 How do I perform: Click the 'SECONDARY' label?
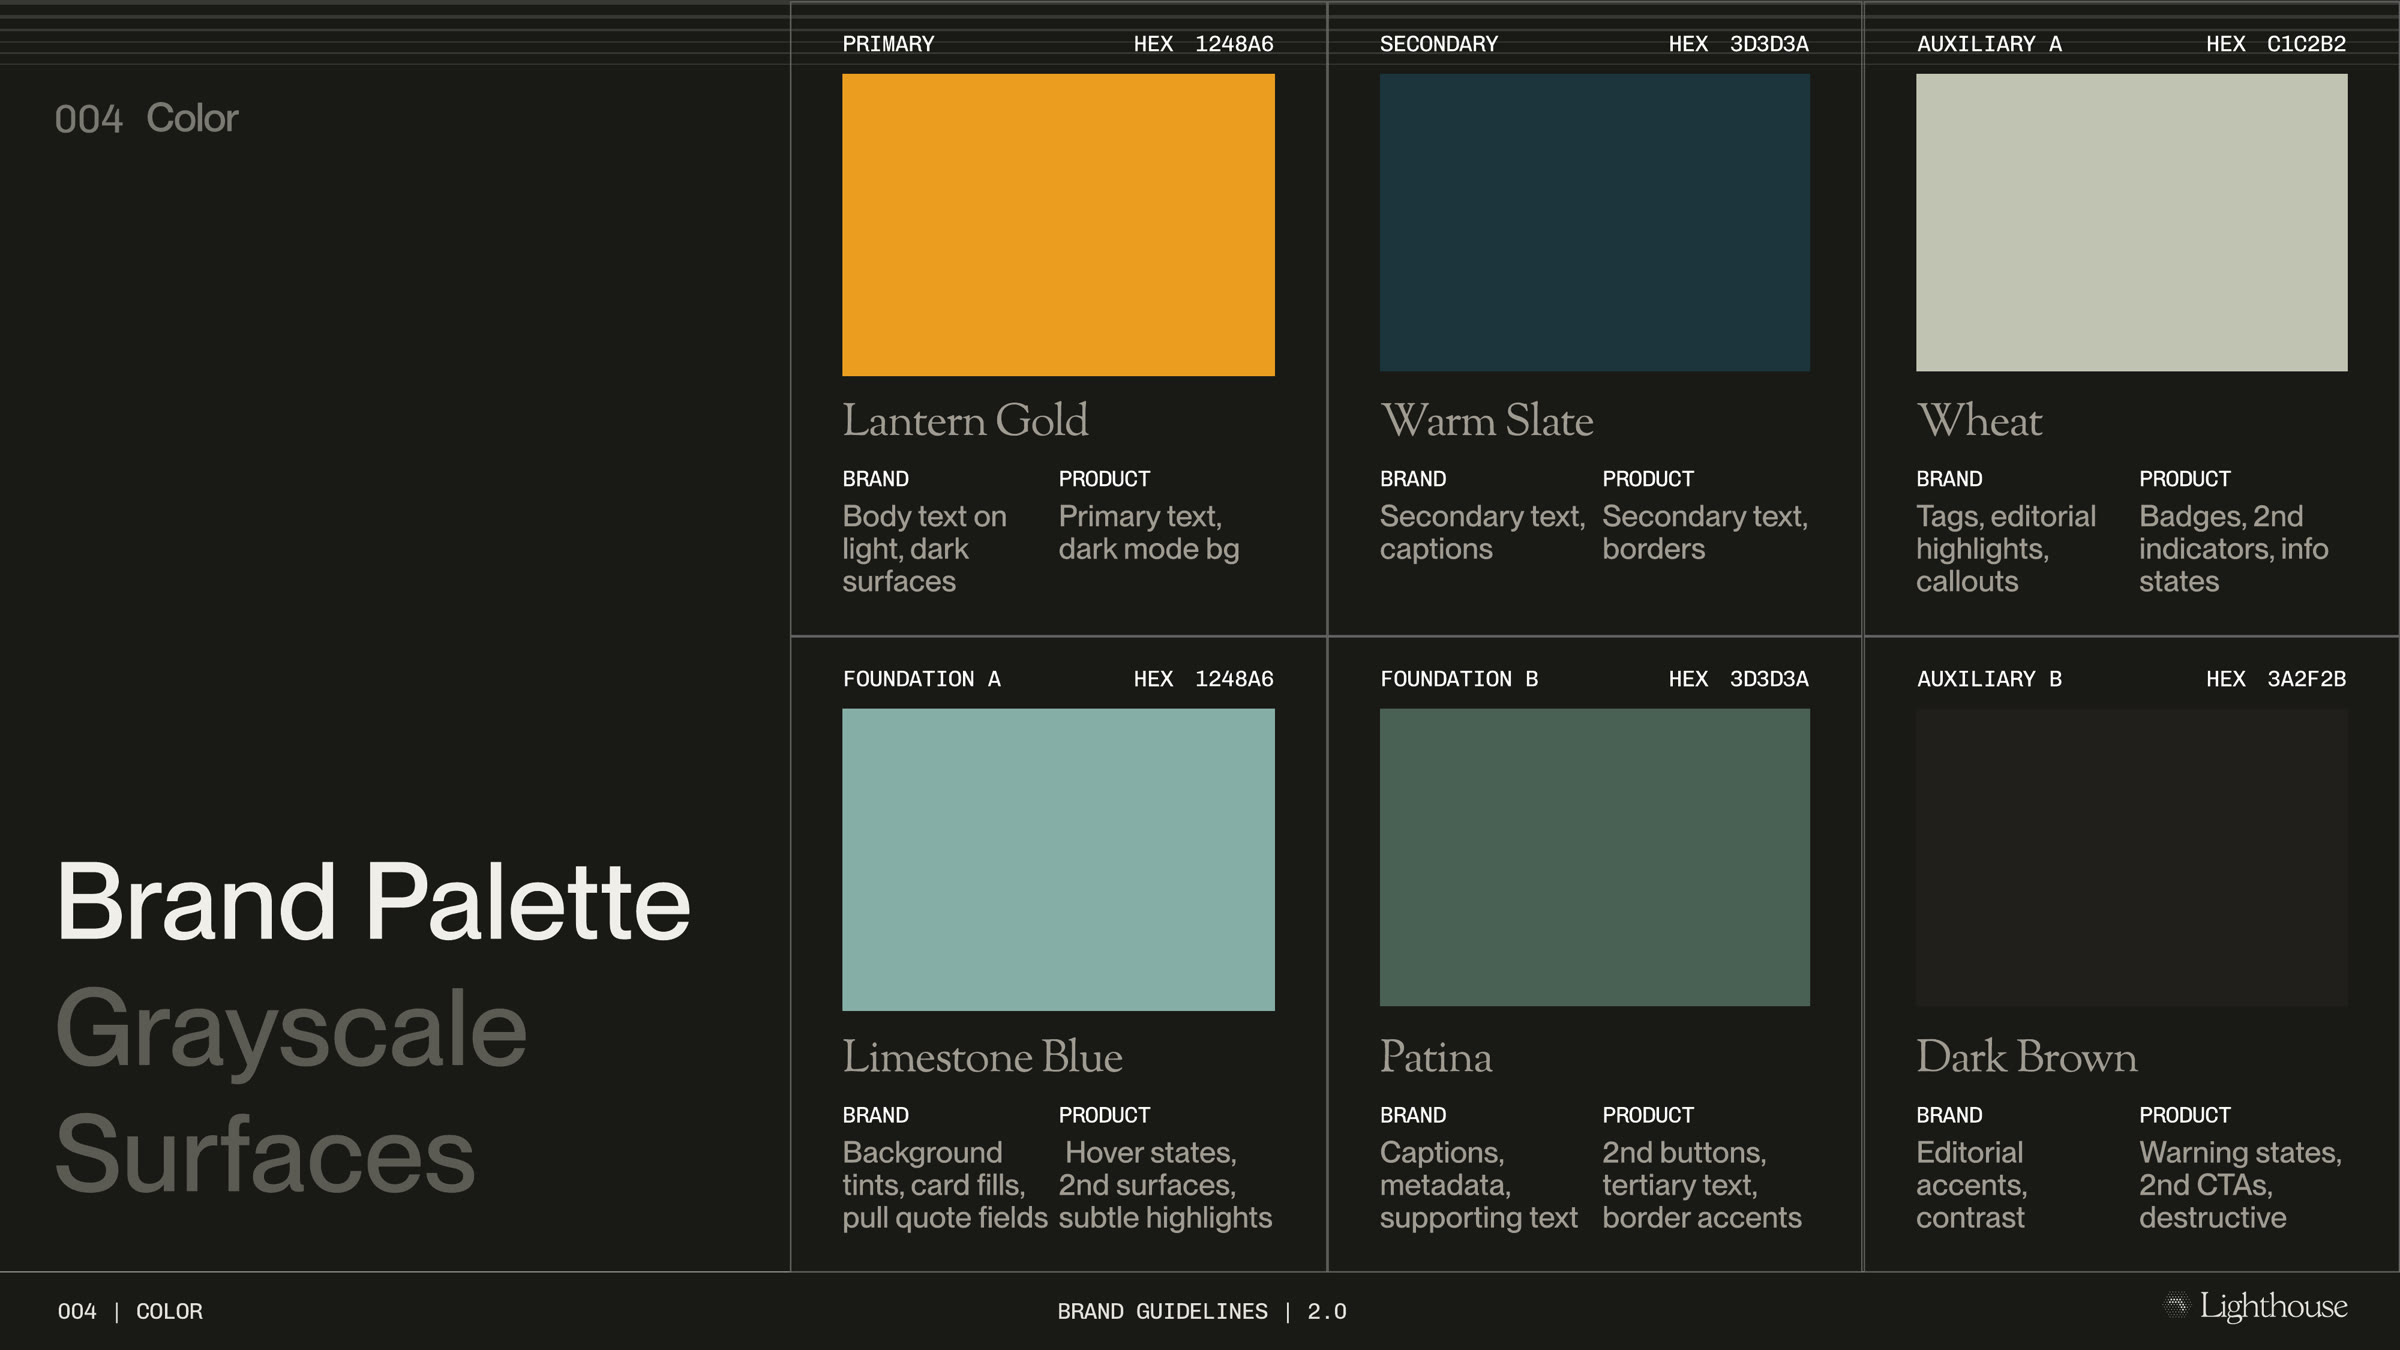tap(1439, 44)
